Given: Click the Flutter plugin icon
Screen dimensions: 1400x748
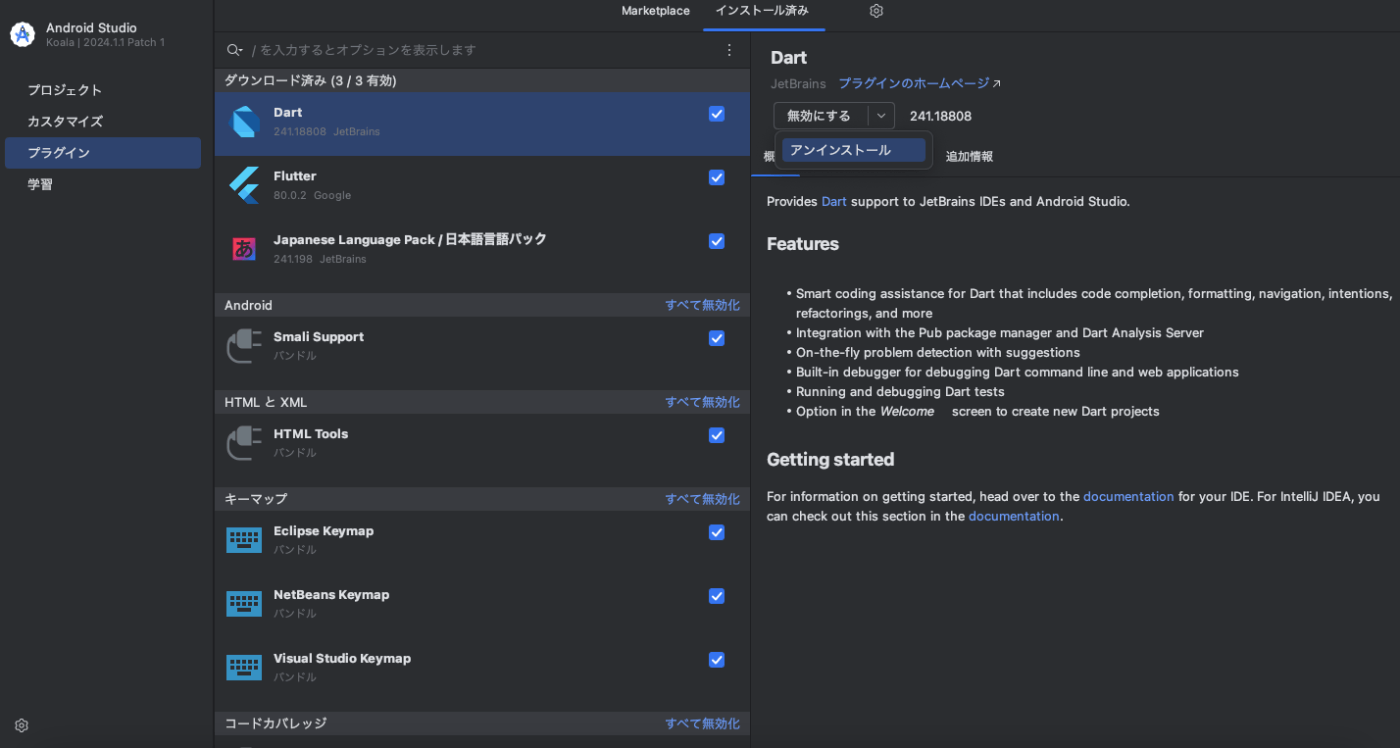Looking at the screenshot, I should (244, 186).
